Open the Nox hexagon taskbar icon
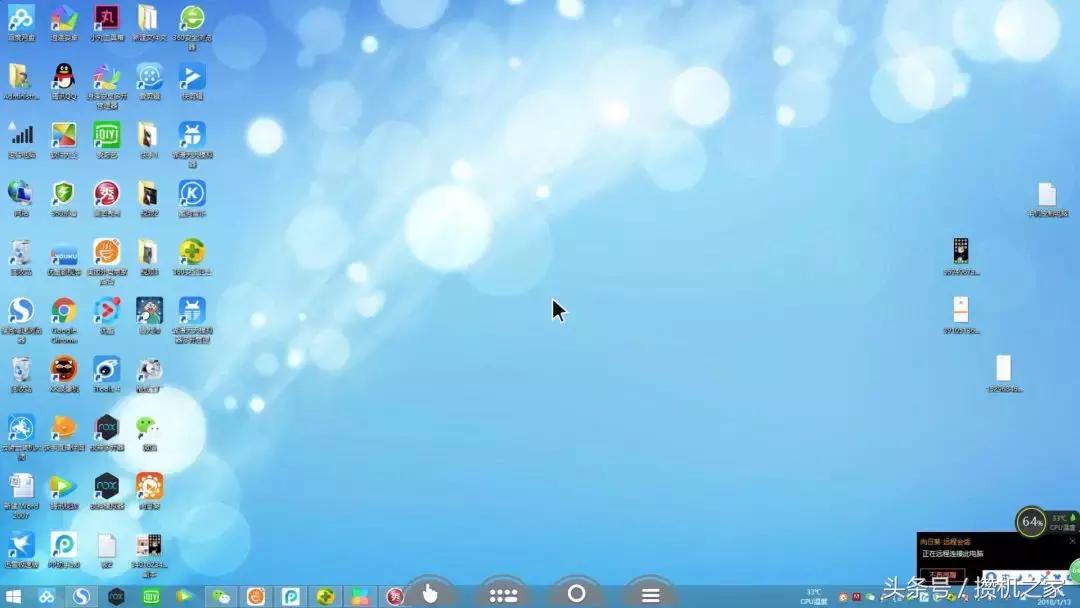This screenshot has width=1080, height=608. (x=116, y=596)
